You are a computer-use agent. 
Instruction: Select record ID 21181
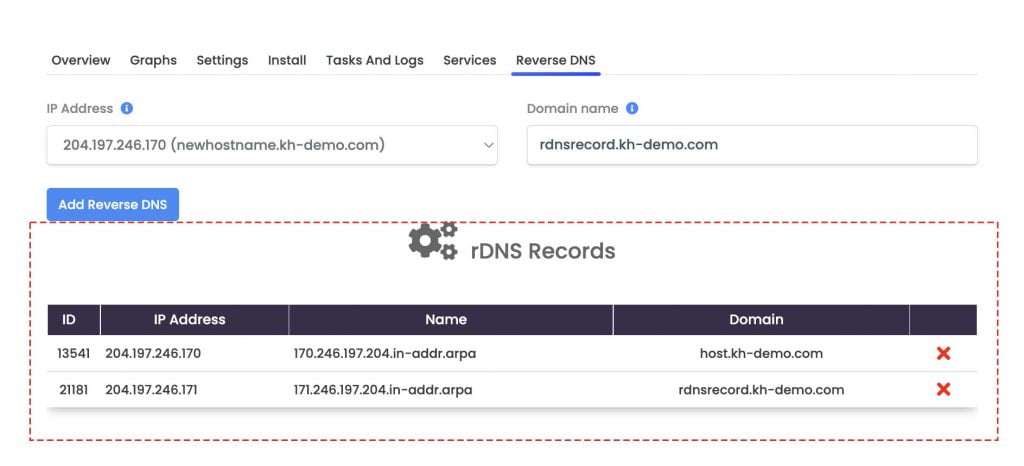(x=73, y=390)
